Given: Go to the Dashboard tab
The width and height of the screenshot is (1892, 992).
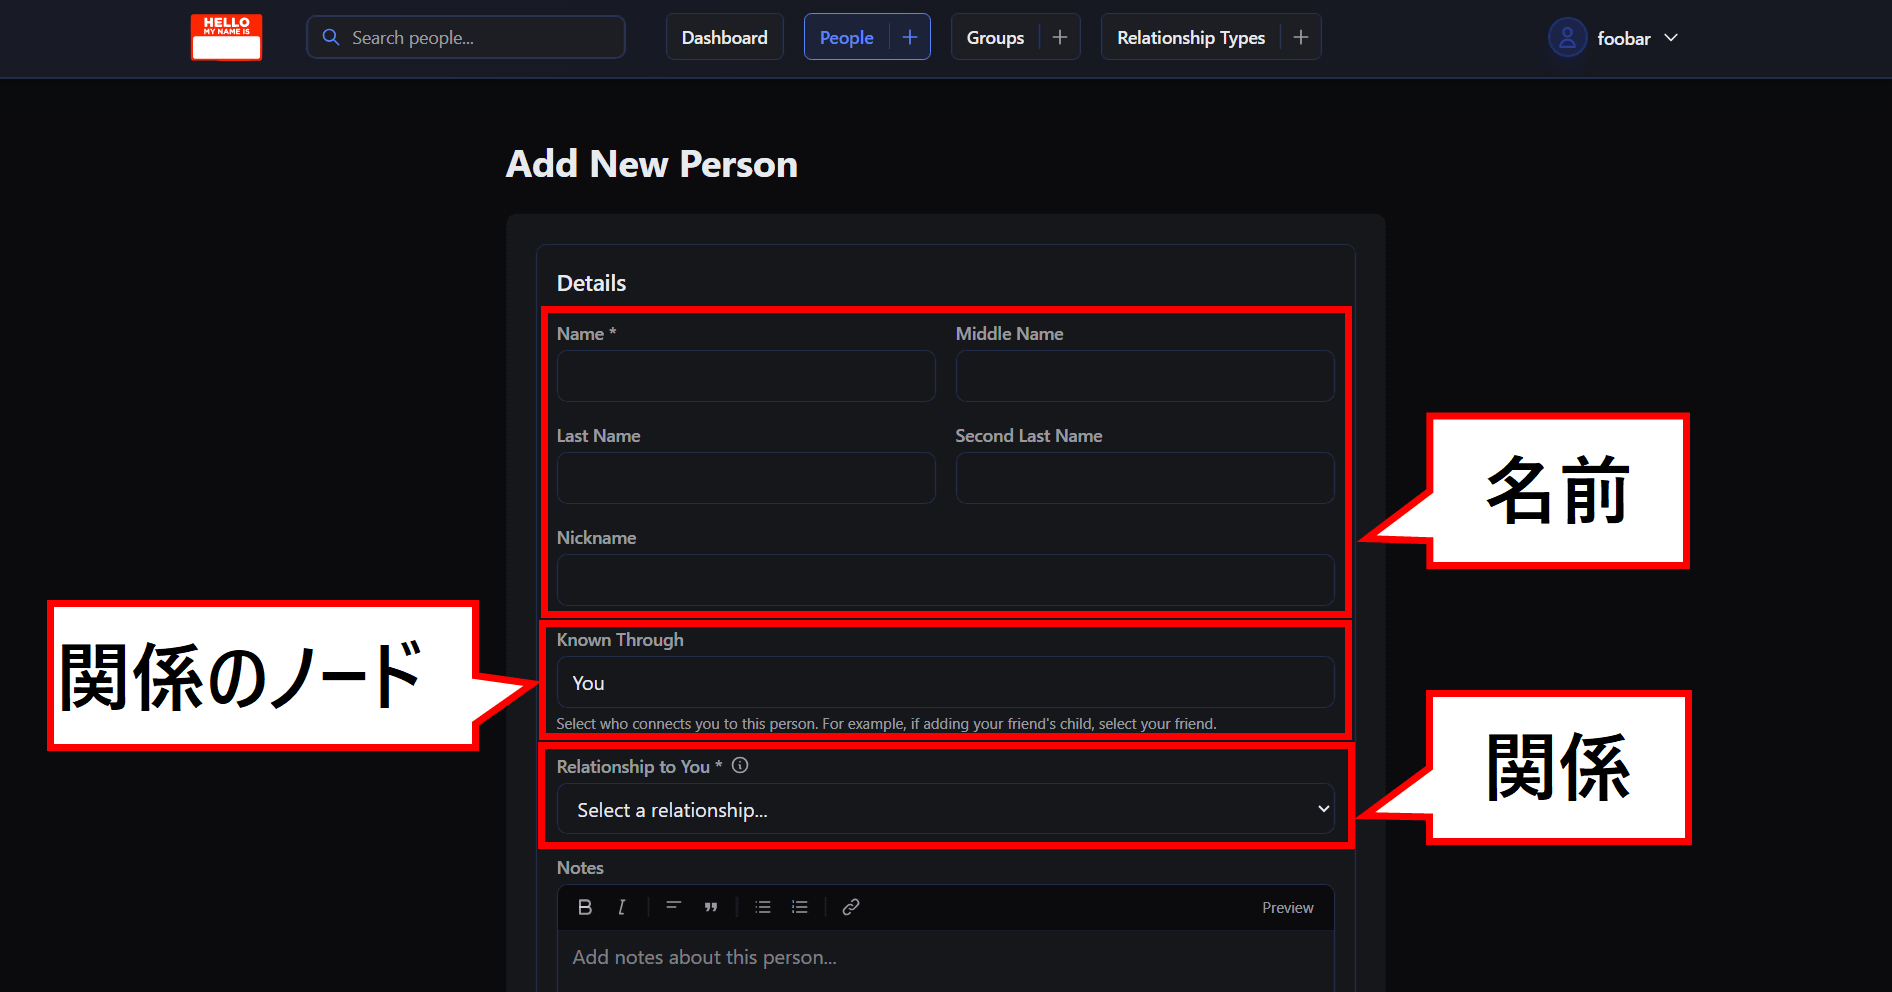Looking at the screenshot, I should tap(724, 37).
